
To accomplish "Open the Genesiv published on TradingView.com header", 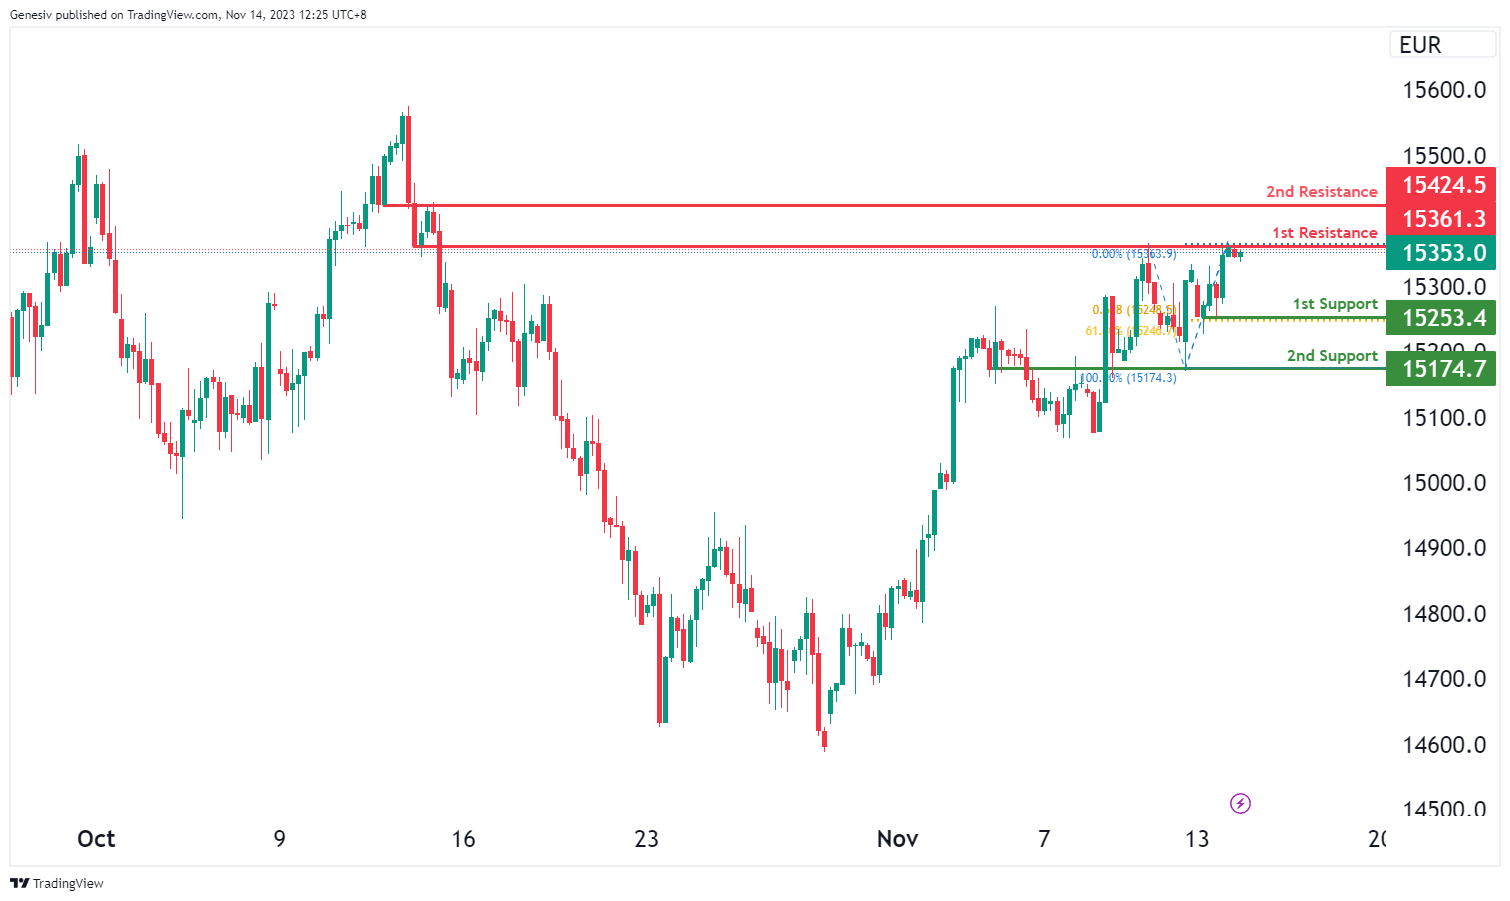I will click(188, 15).
